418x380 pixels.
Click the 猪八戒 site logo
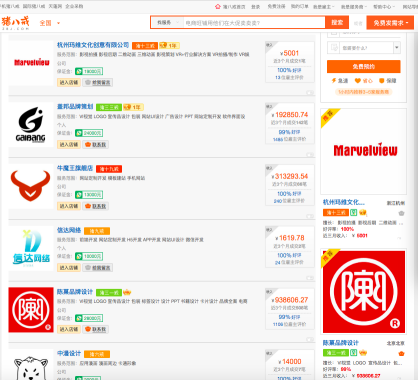(x=15, y=23)
